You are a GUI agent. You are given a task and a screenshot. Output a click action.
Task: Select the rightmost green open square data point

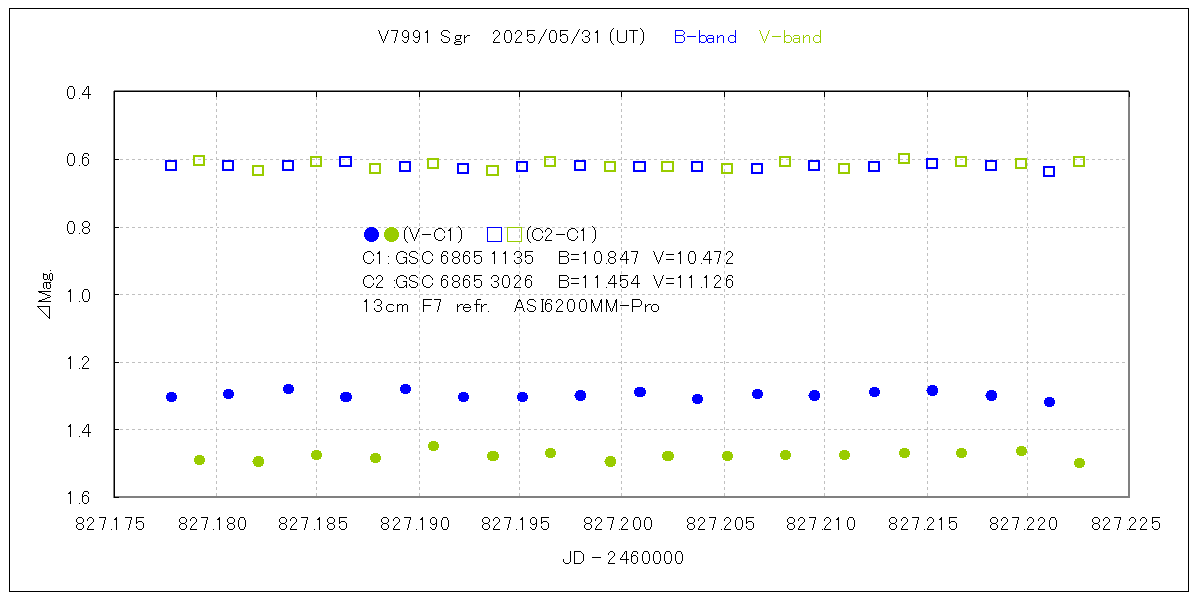[x=1079, y=161]
